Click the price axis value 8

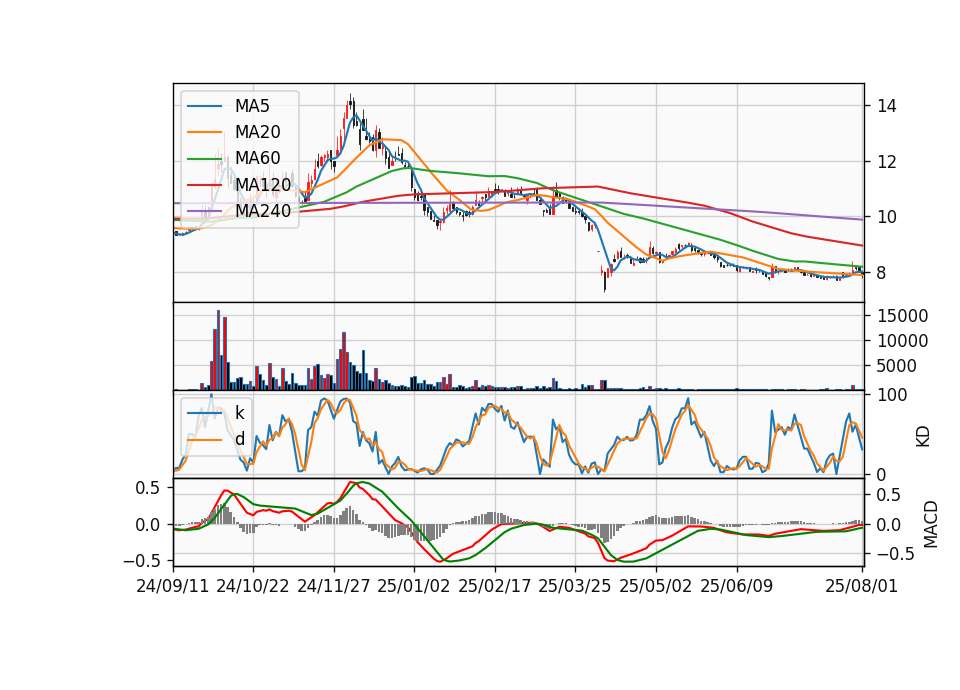click(x=882, y=273)
